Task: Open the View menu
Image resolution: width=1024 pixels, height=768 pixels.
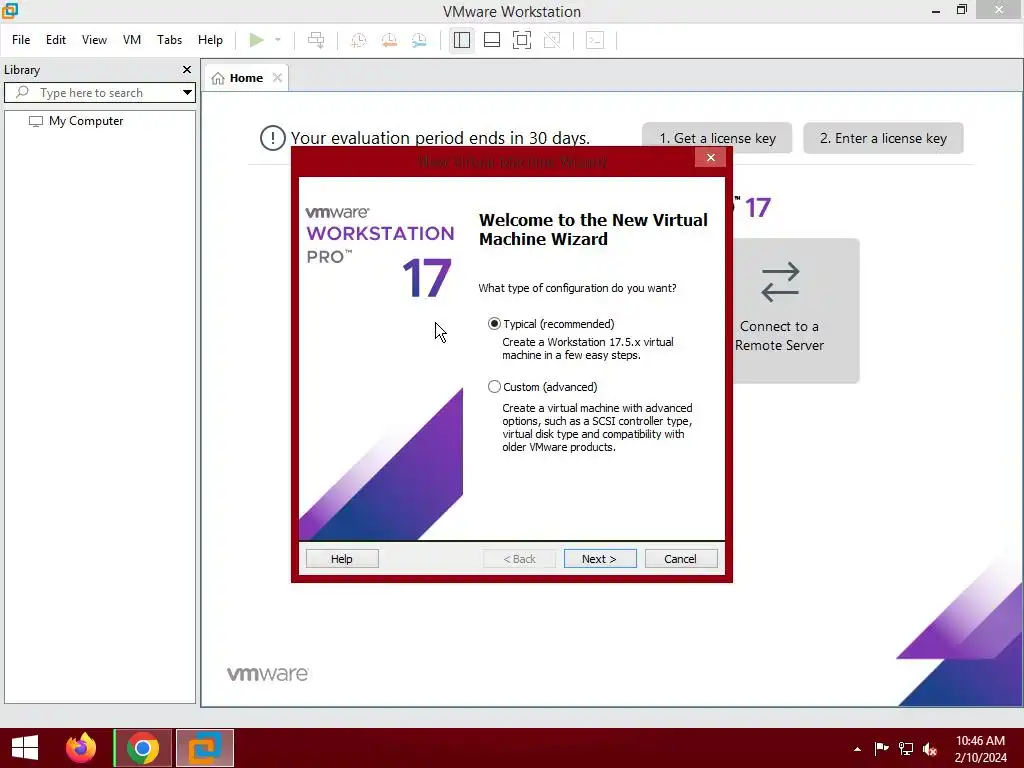Action: (x=94, y=40)
